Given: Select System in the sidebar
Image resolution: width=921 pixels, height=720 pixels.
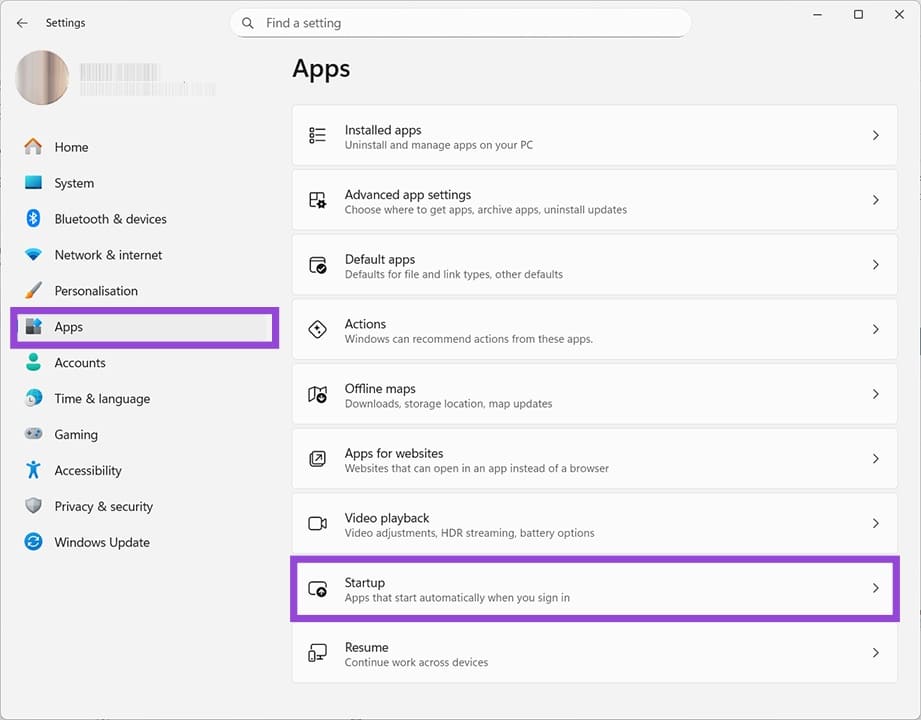Looking at the screenshot, I should point(74,183).
